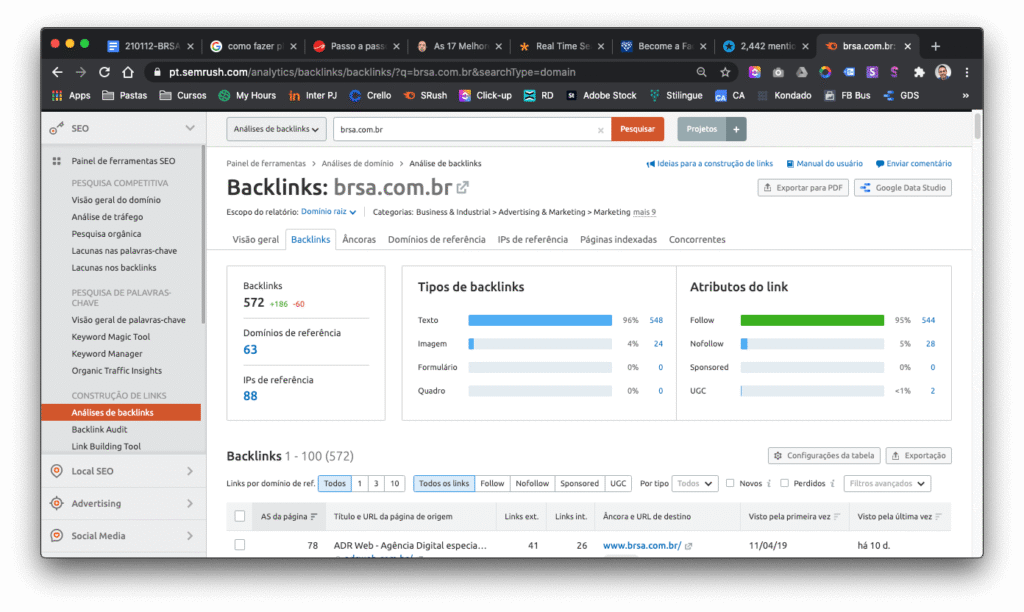Check the row checkbox for ADR Web

[x=240, y=545]
